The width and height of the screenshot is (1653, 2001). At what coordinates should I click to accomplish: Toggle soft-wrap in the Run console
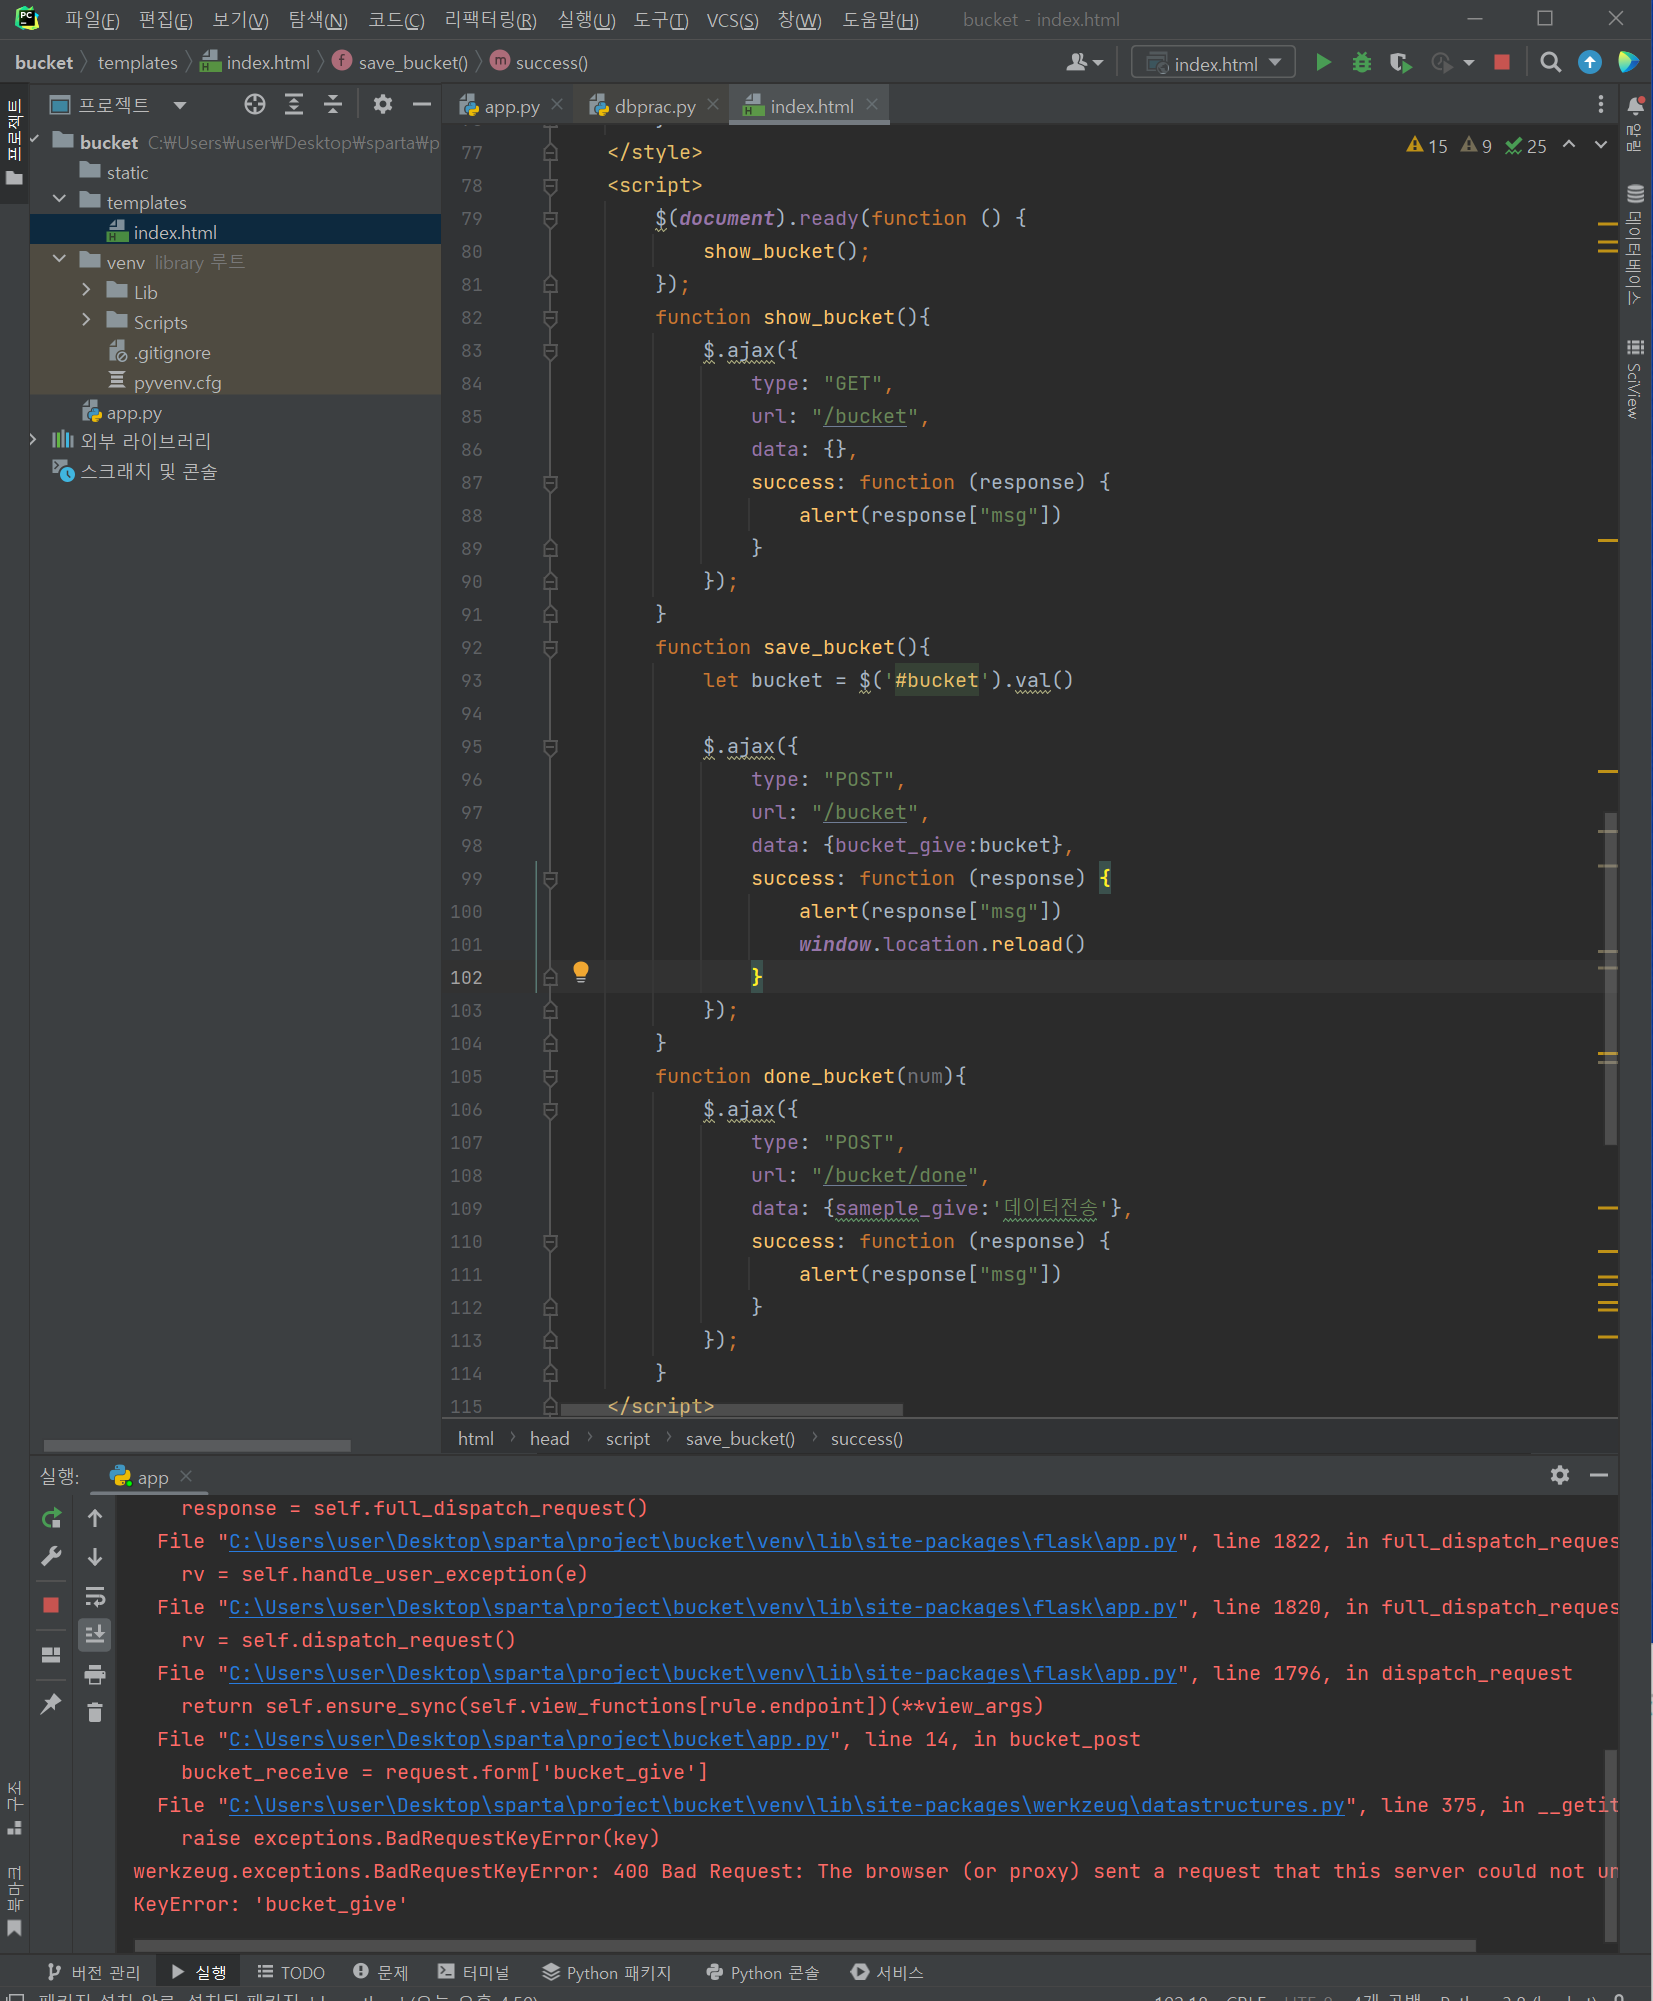[x=95, y=1596]
